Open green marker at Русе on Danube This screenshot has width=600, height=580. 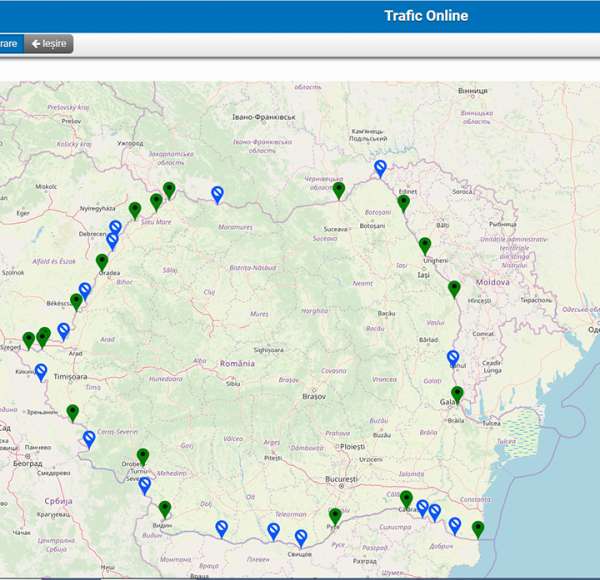[x=335, y=517]
